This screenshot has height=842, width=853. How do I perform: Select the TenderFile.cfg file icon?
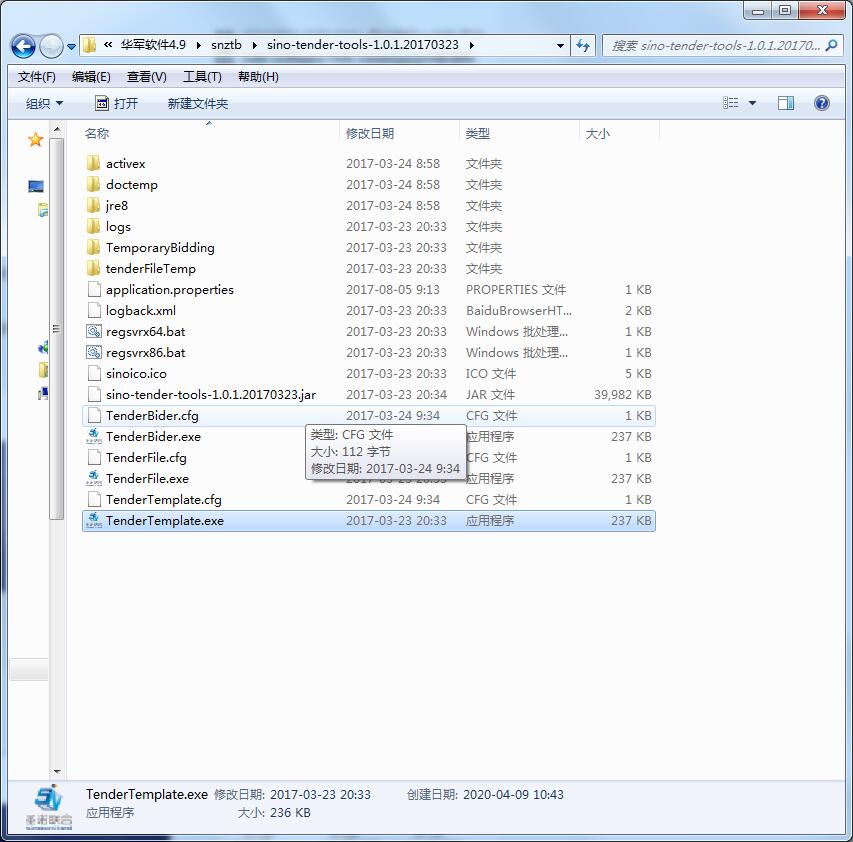click(94, 457)
